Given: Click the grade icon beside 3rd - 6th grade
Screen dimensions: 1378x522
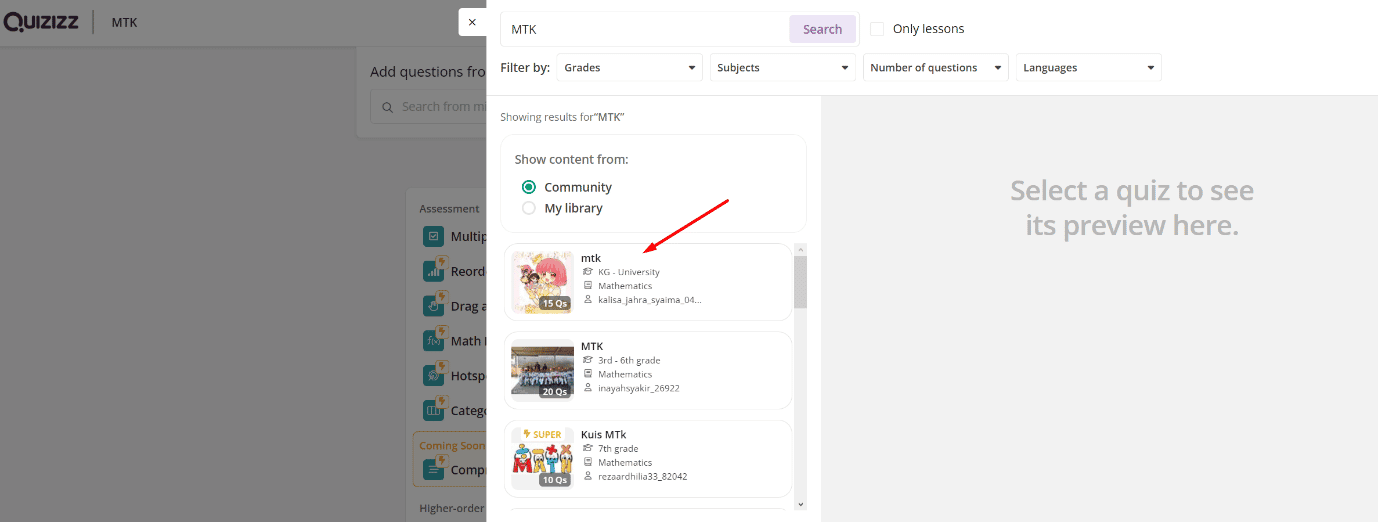Looking at the screenshot, I should [x=588, y=360].
